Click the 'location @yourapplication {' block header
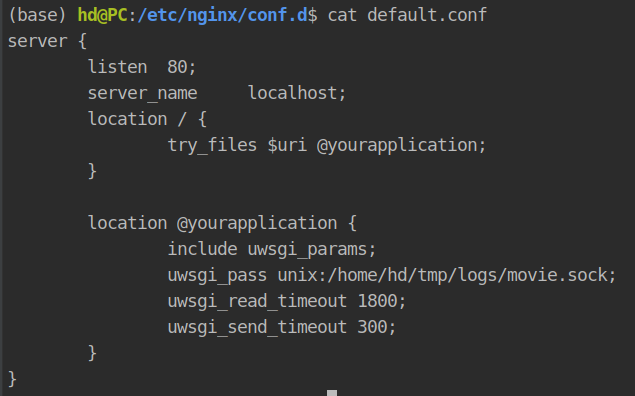Viewport: 635px width, 396px height. tap(222, 224)
